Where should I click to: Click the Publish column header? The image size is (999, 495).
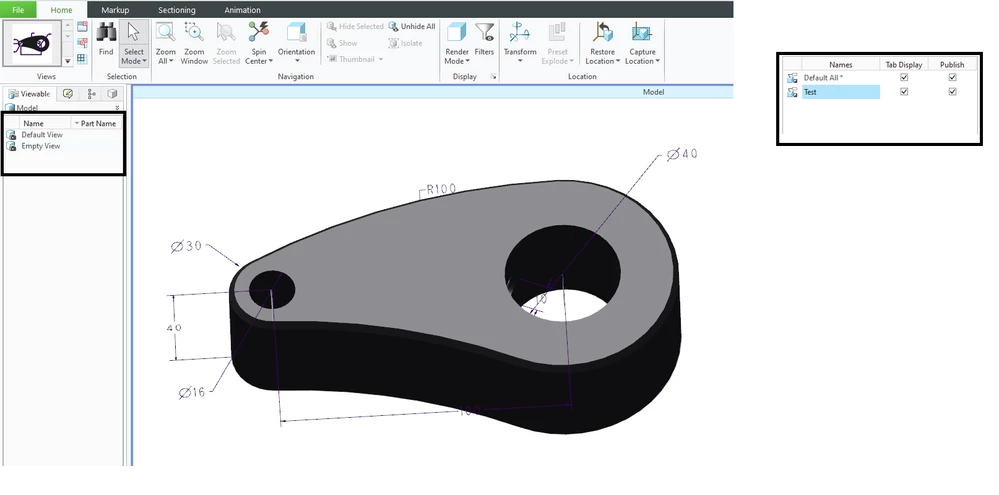[952, 64]
